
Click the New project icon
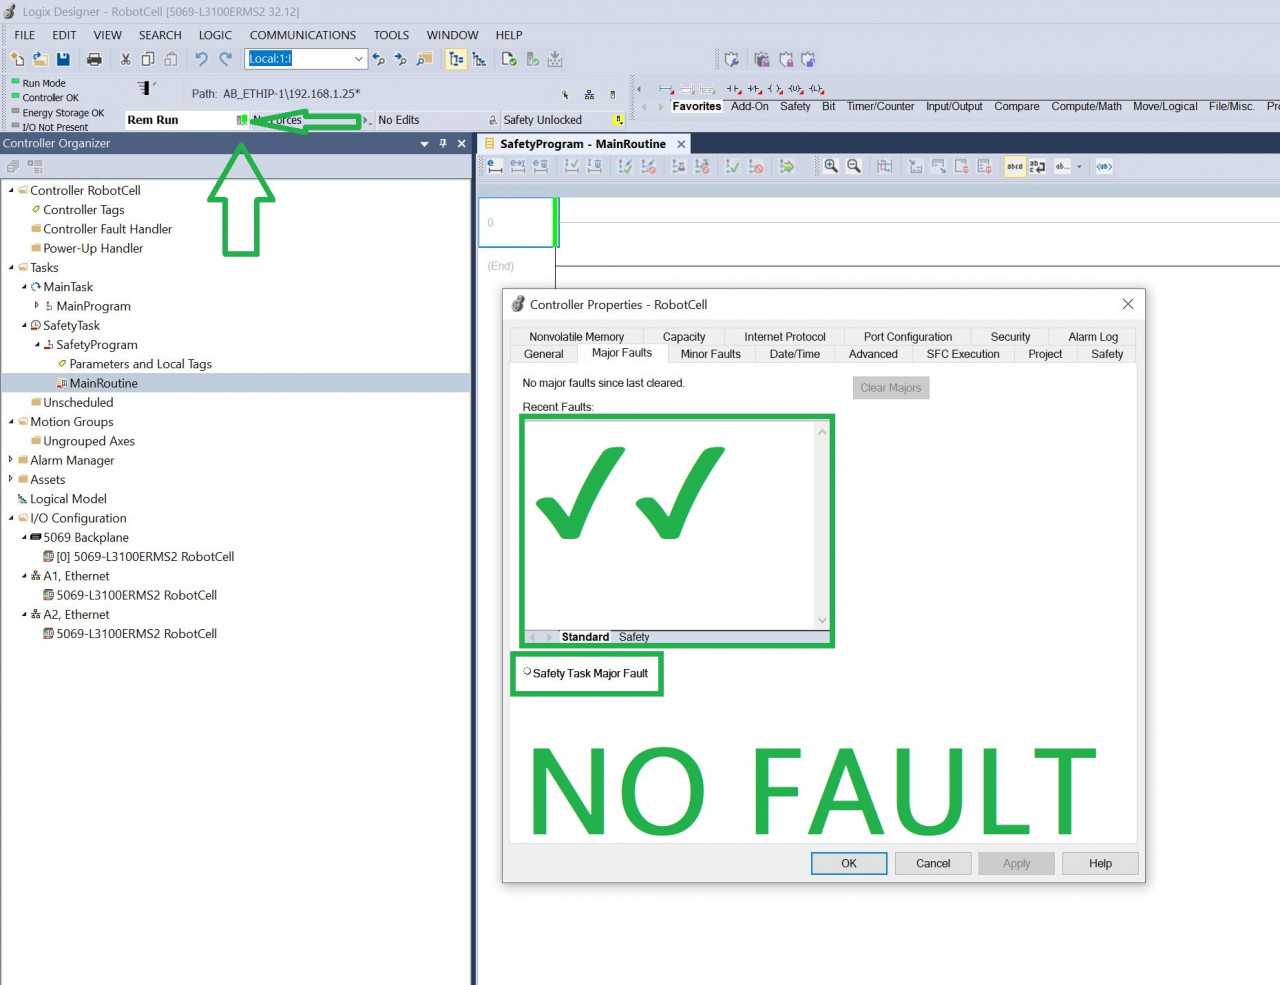[17, 59]
